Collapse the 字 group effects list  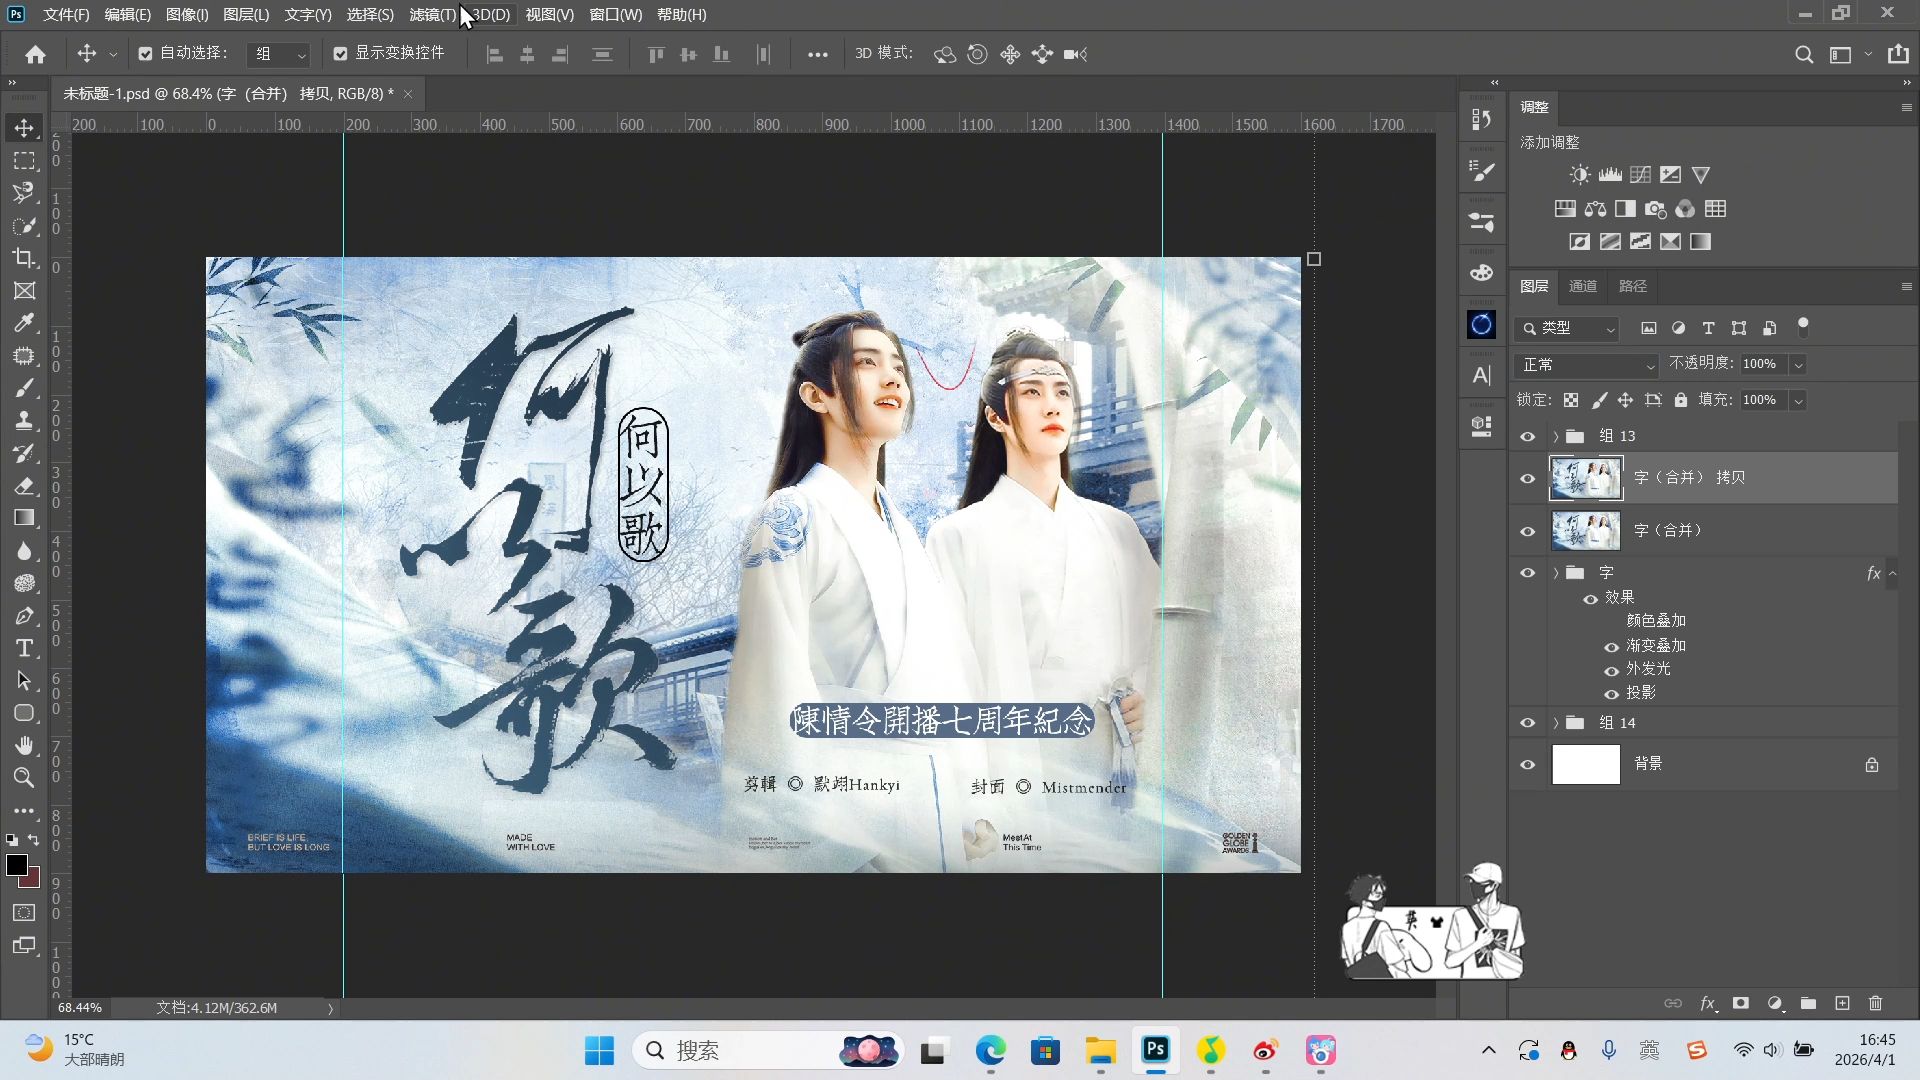point(1892,573)
